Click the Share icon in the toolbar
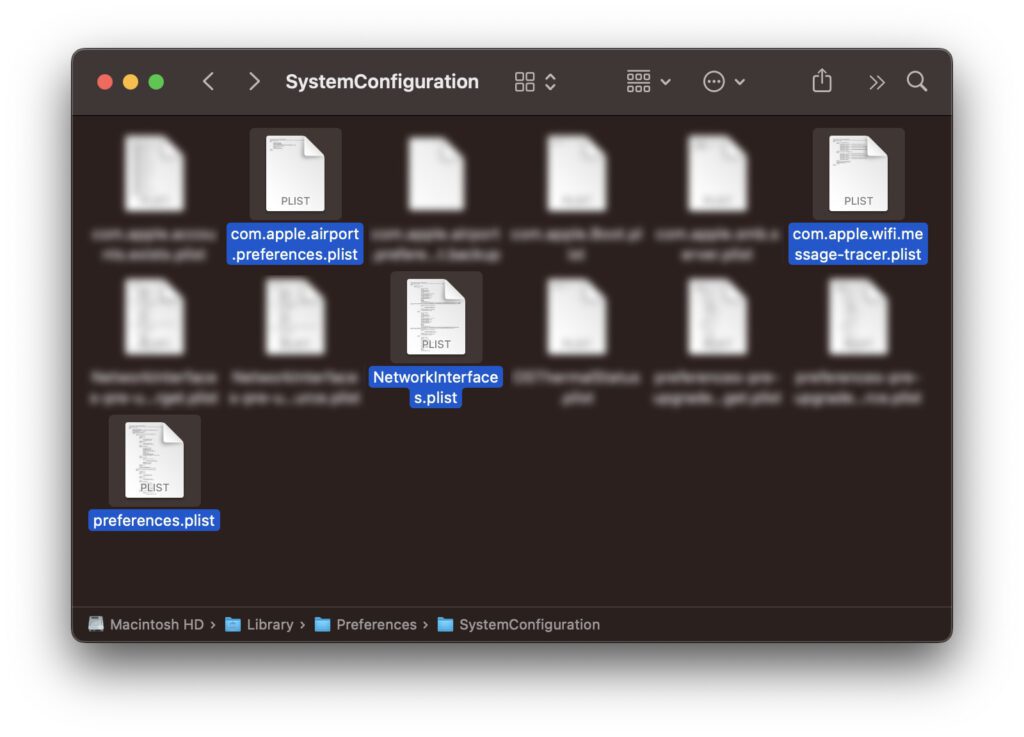Image resolution: width=1024 pixels, height=737 pixels. (821, 82)
